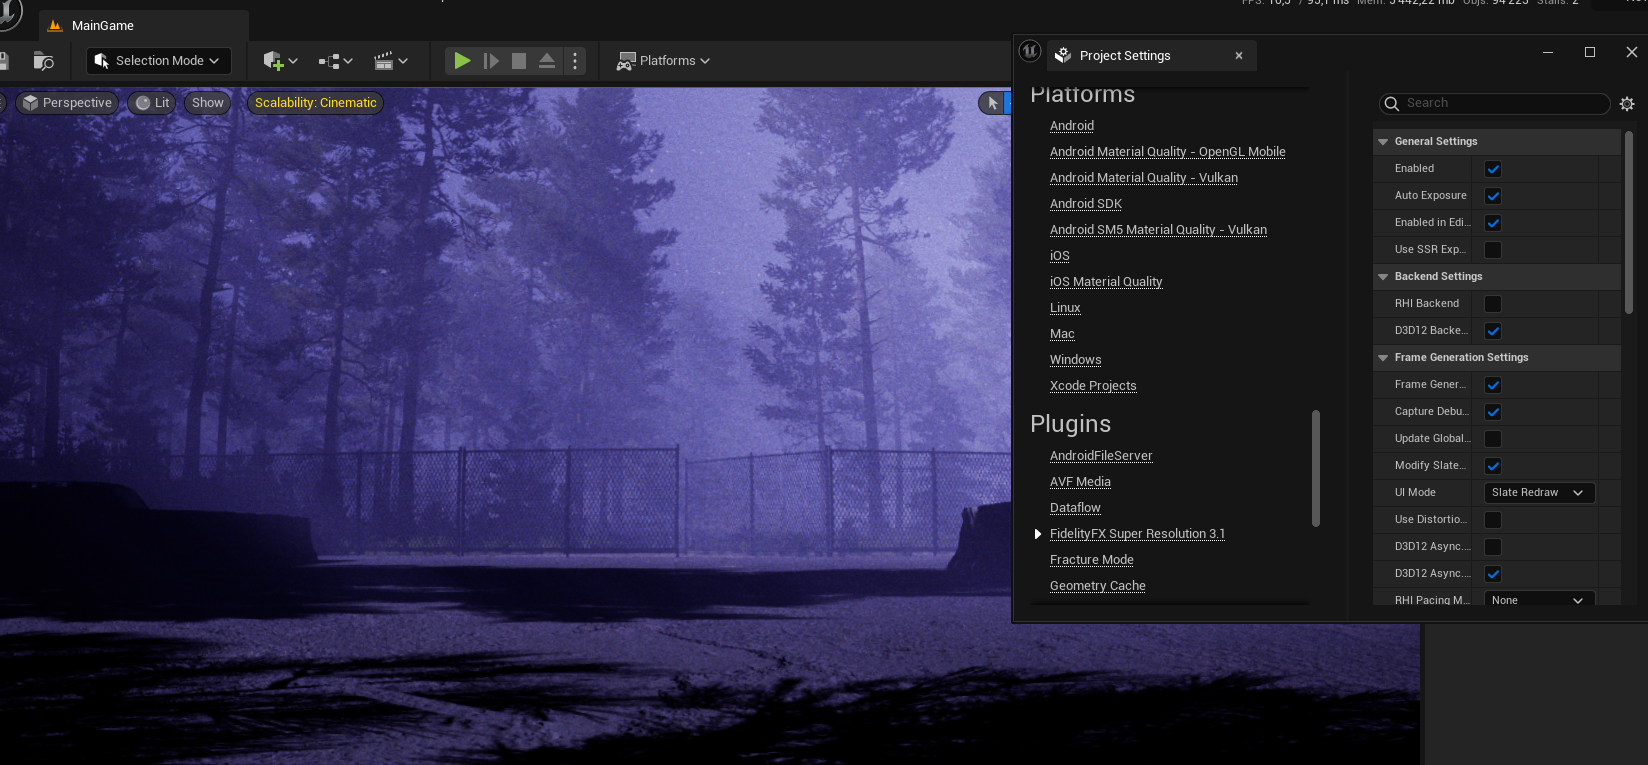
Task: Open the UI Mode Slate Redraw dropdown
Action: tap(1539, 493)
